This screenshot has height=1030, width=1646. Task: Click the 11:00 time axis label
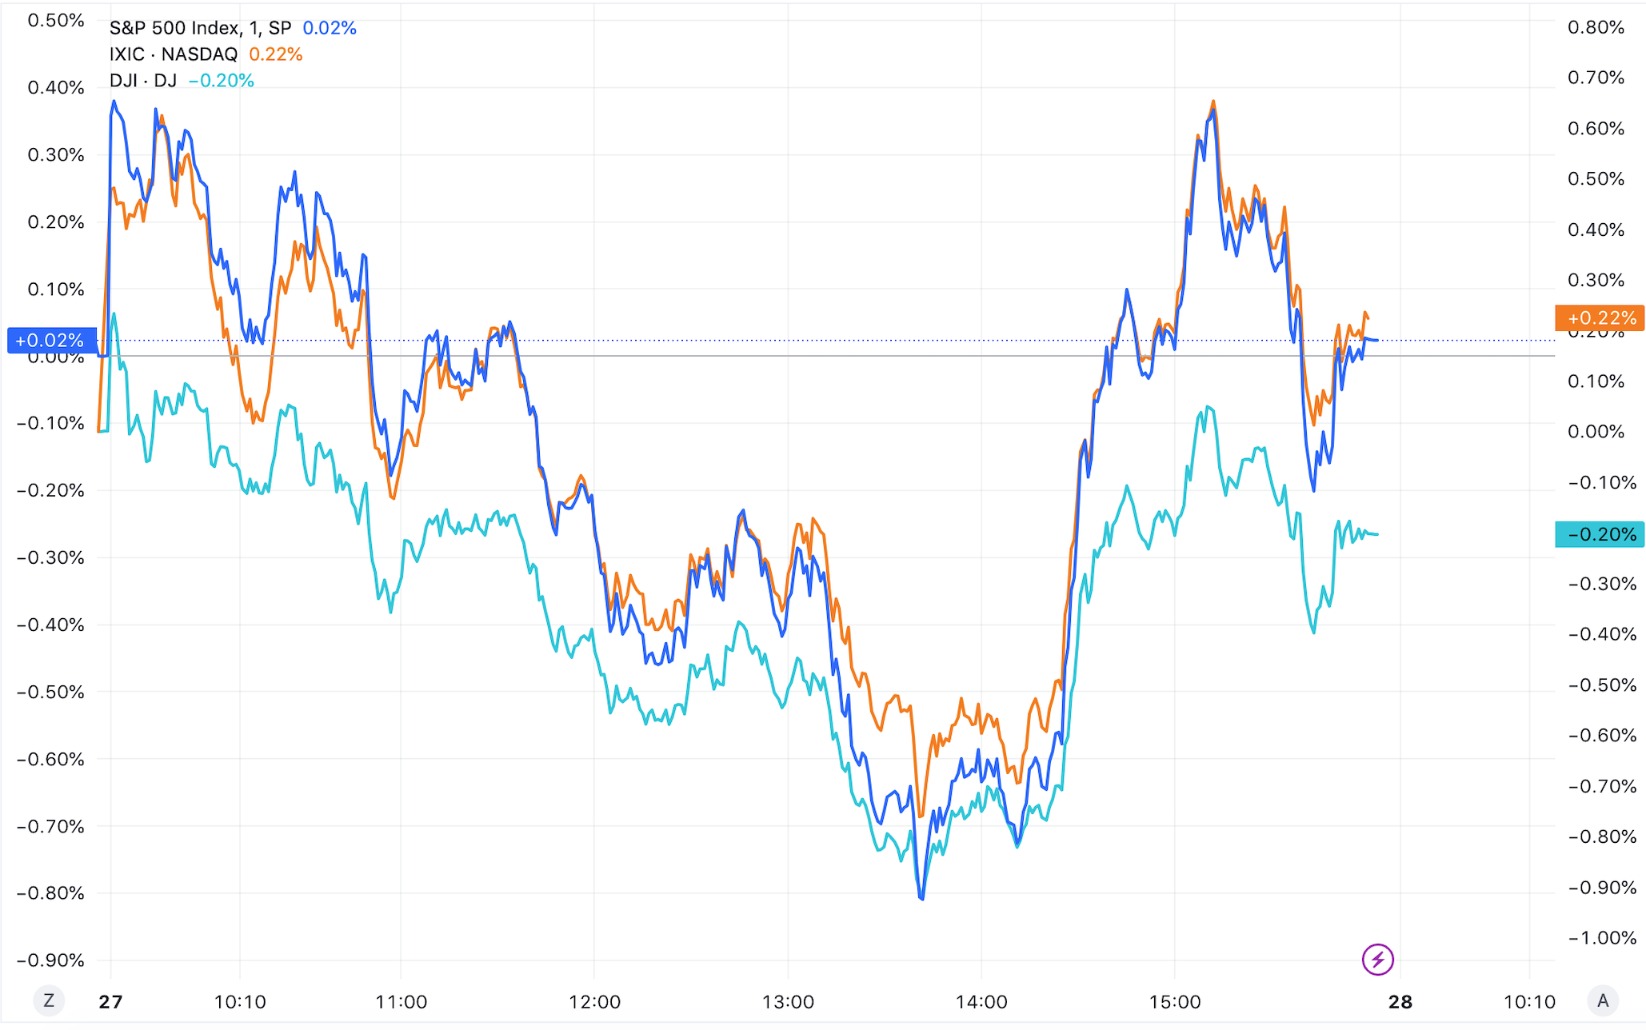[x=401, y=1002]
